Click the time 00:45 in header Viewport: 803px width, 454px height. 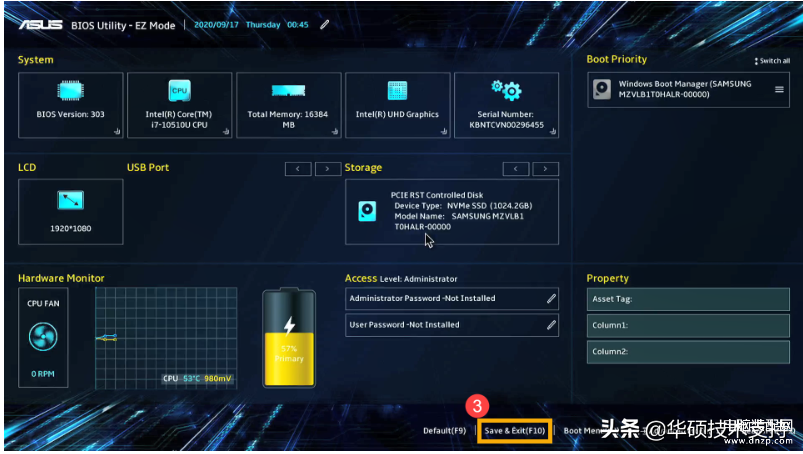click(298, 25)
